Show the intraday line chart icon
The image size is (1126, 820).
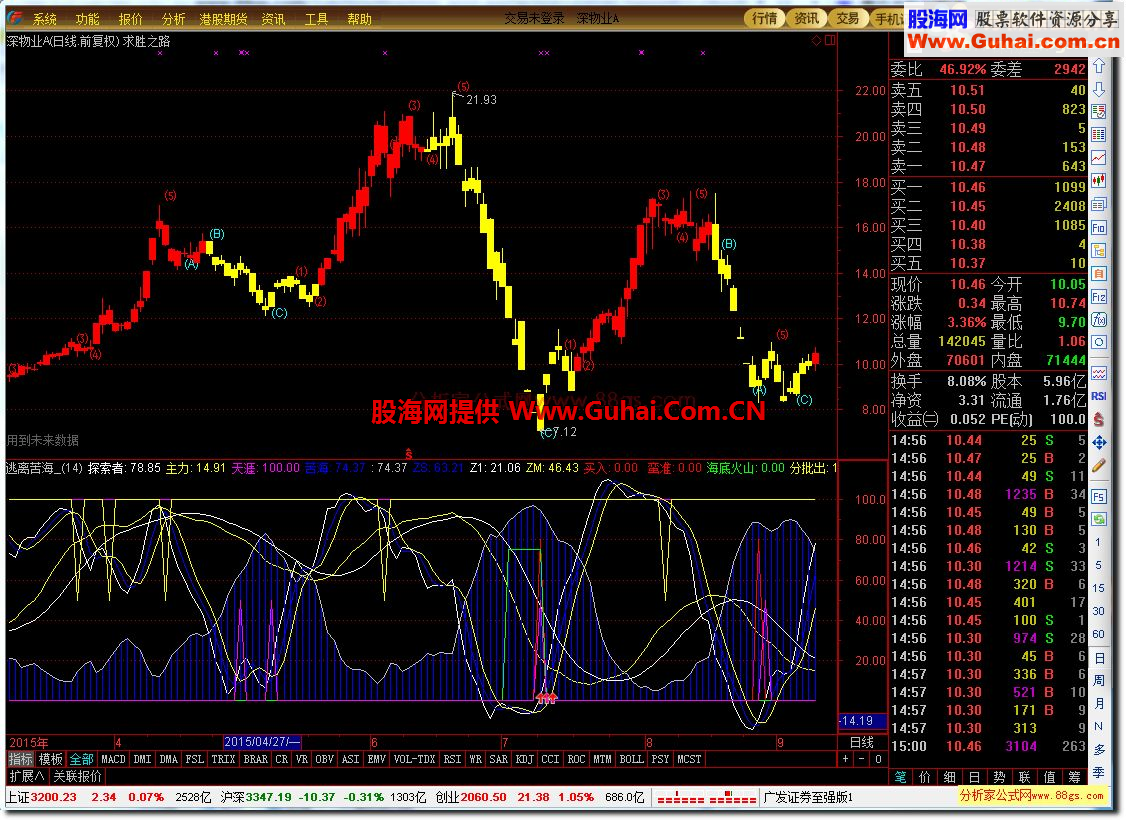(x=1099, y=157)
